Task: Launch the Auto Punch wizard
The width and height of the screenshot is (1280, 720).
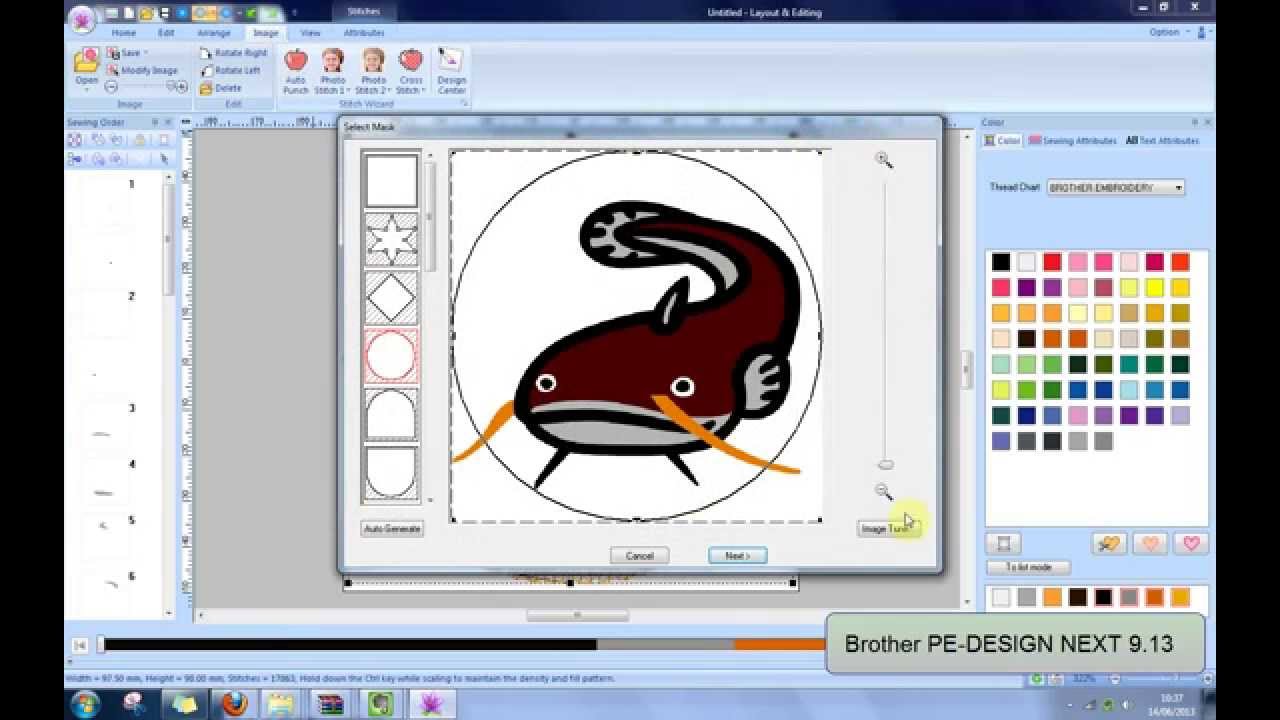Action: pos(296,70)
